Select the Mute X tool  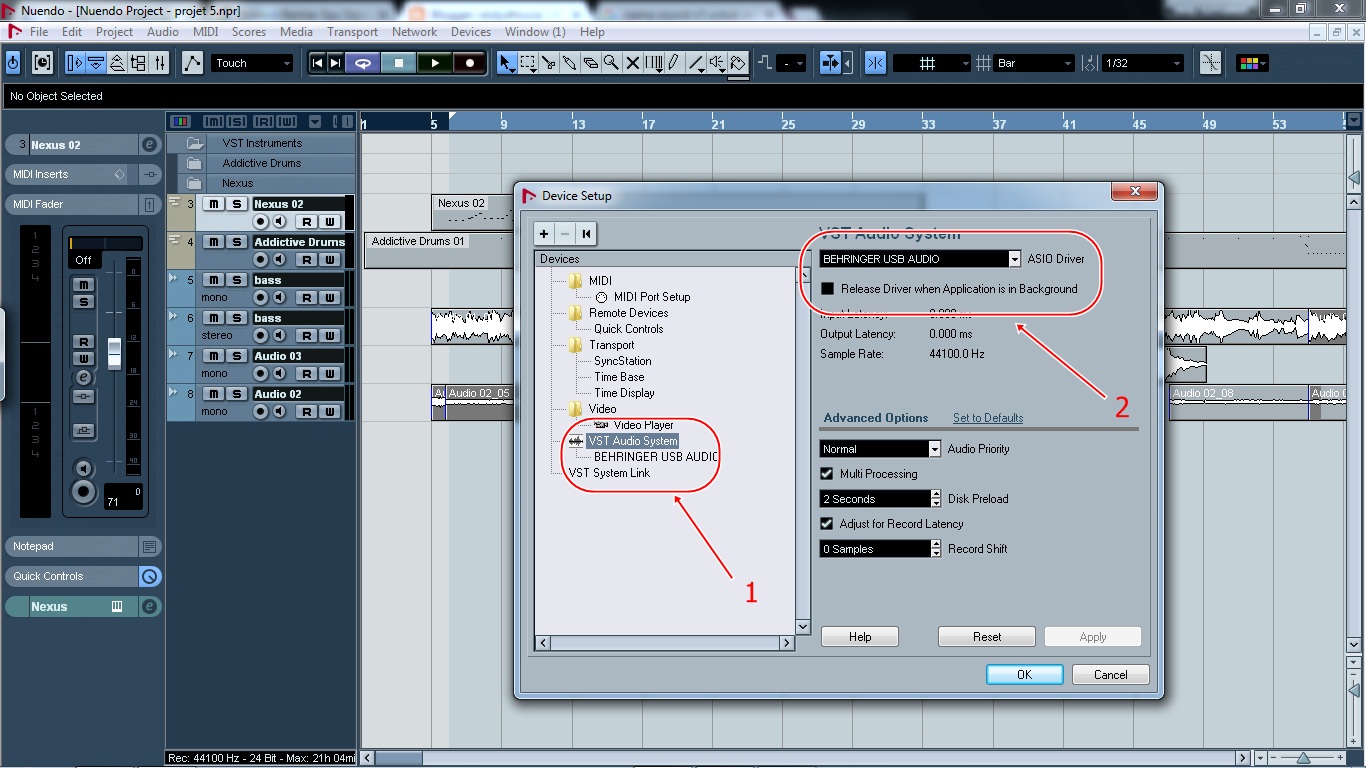[632, 63]
